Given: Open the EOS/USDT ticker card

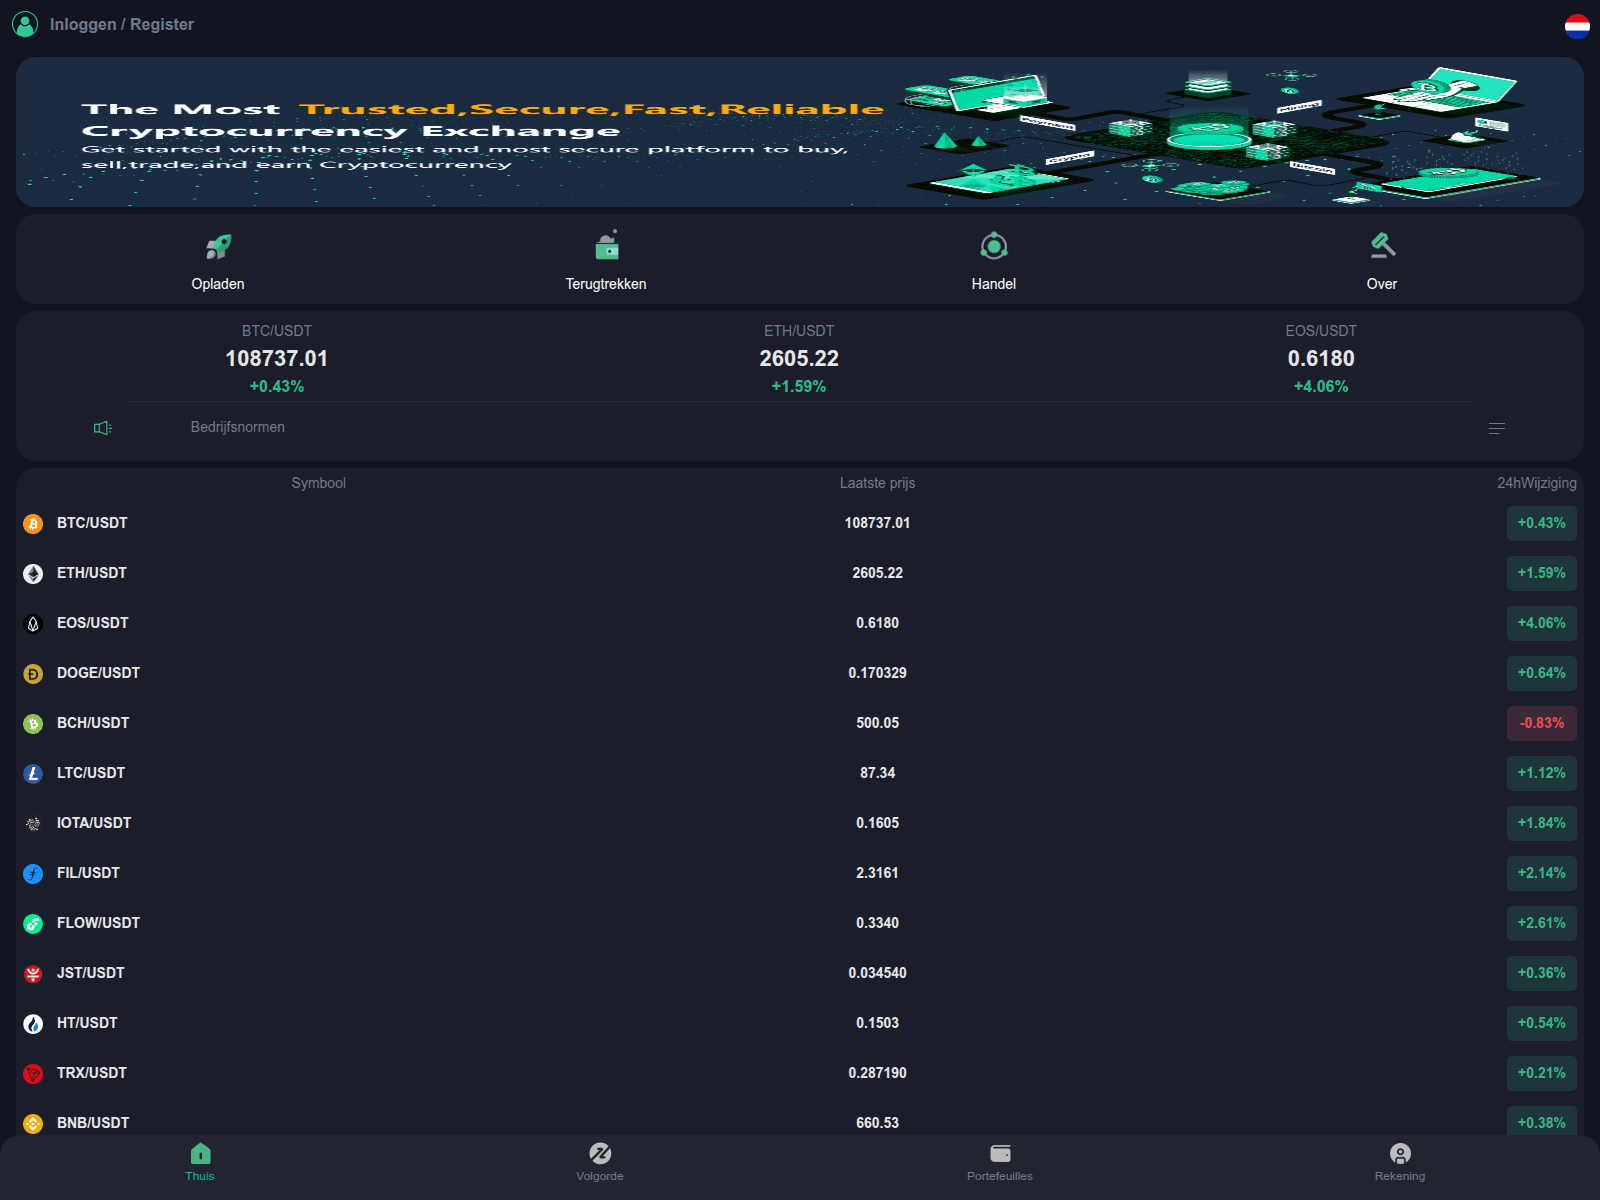Looking at the screenshot, I should tap(1321, 358).
